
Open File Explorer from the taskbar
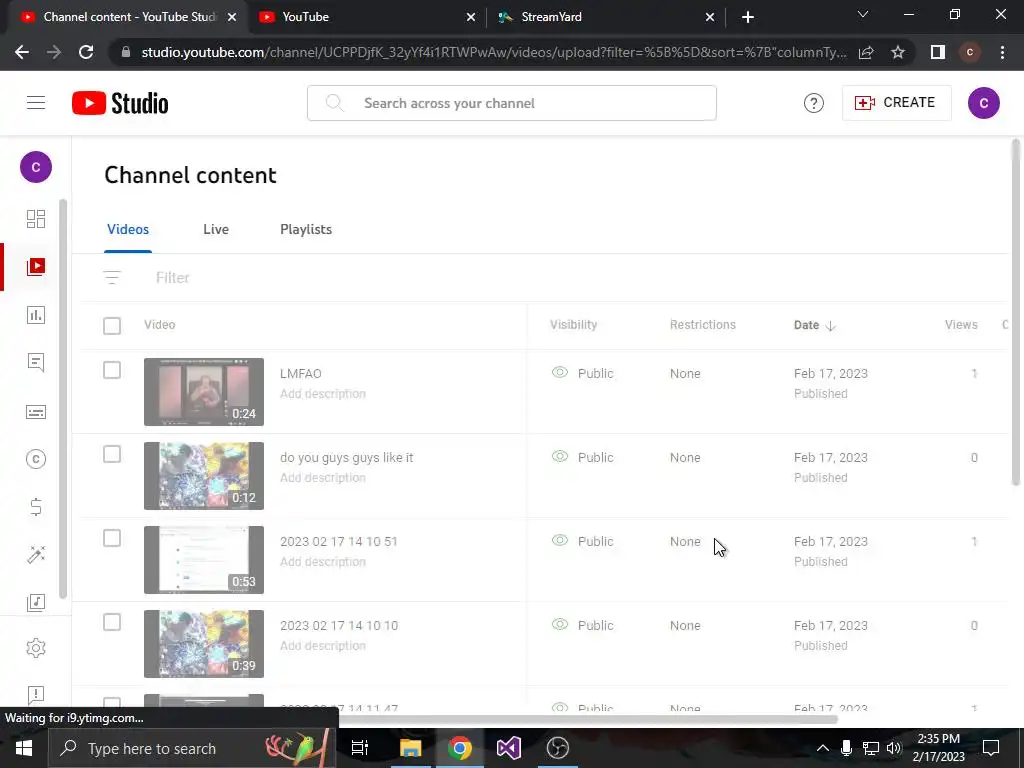[411, 748]
